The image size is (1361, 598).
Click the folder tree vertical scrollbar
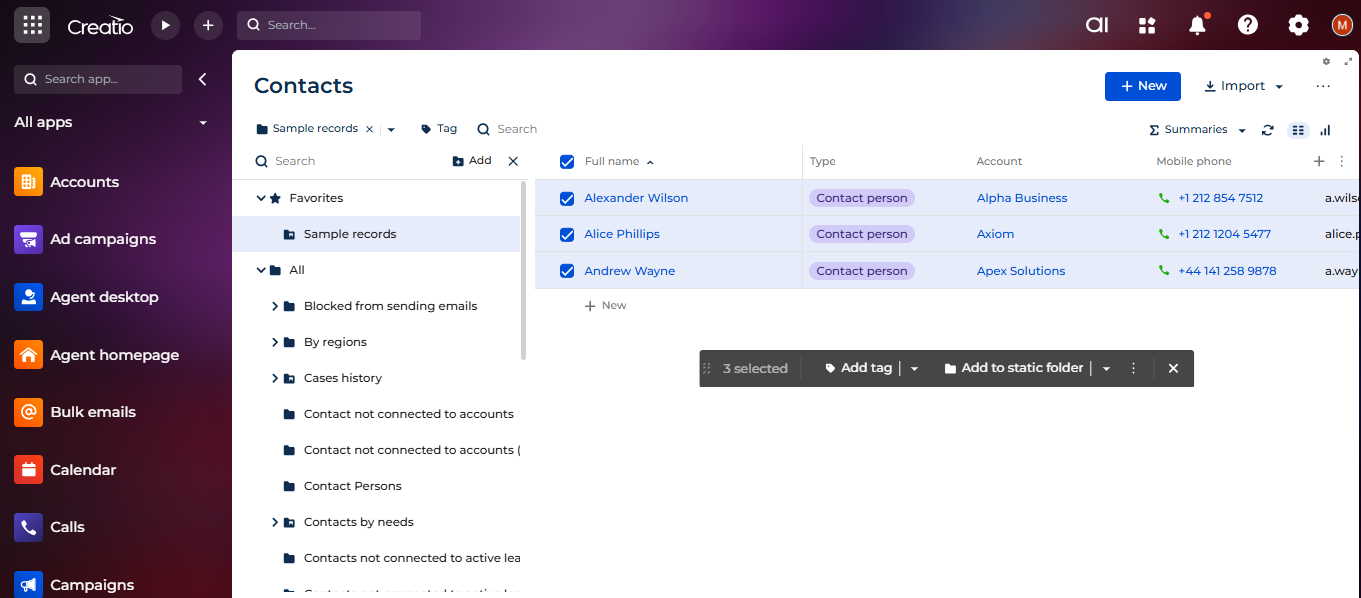tap(523, 270)
